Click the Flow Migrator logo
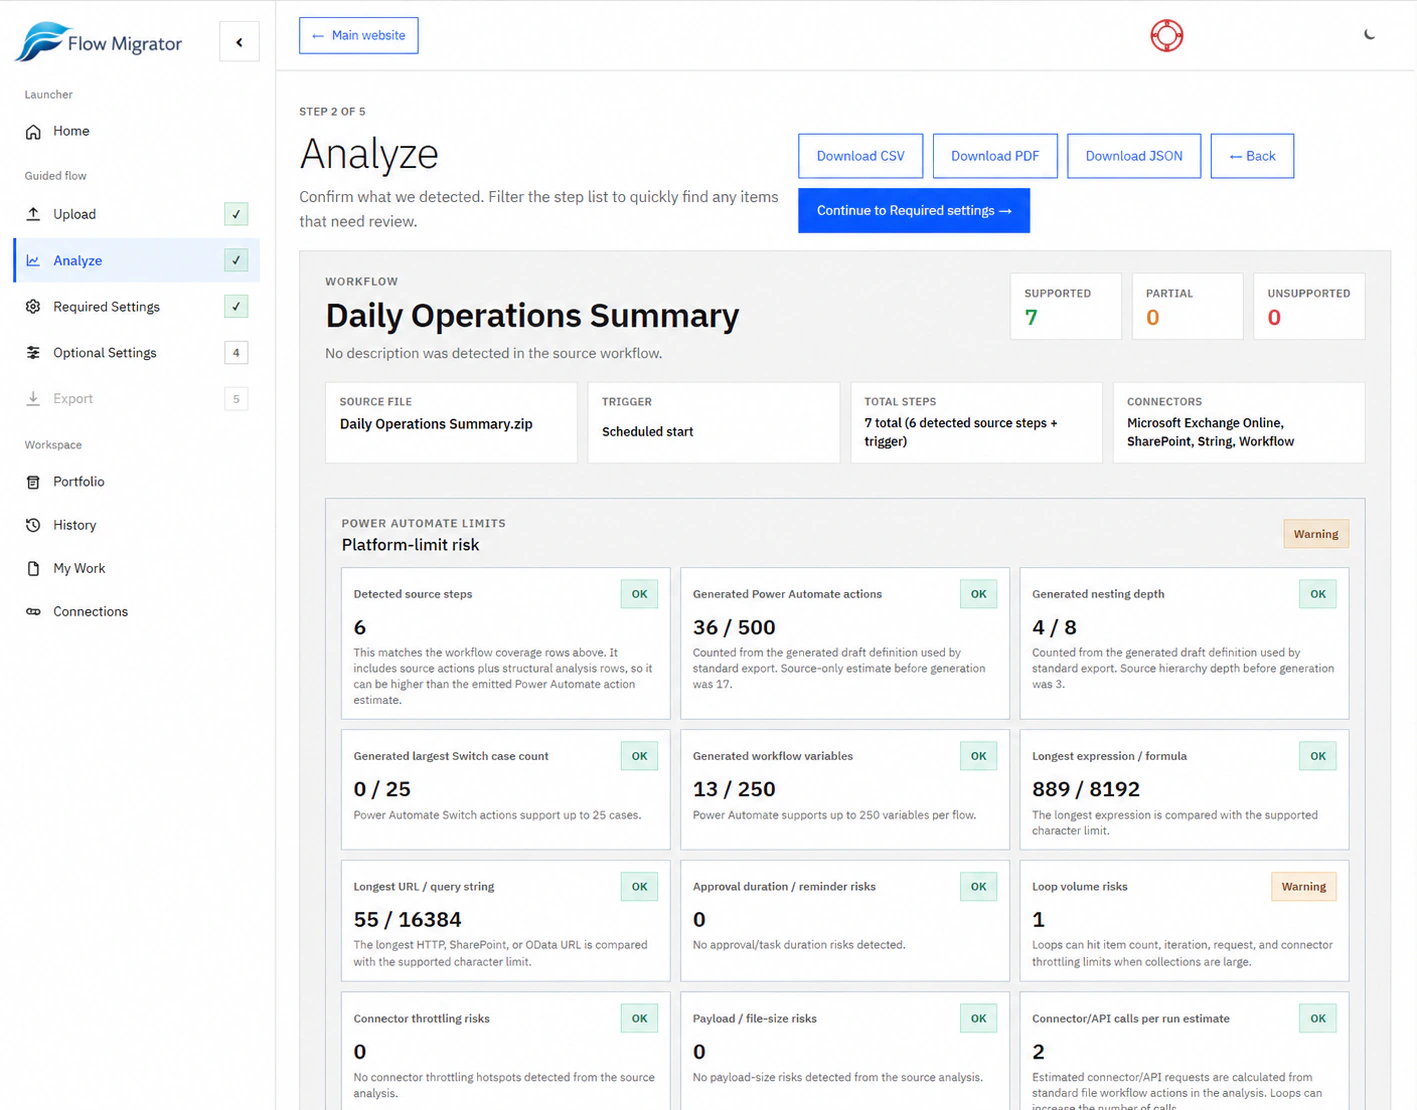This screenshot has width=1417, height=1110. [x=99, y=42]
